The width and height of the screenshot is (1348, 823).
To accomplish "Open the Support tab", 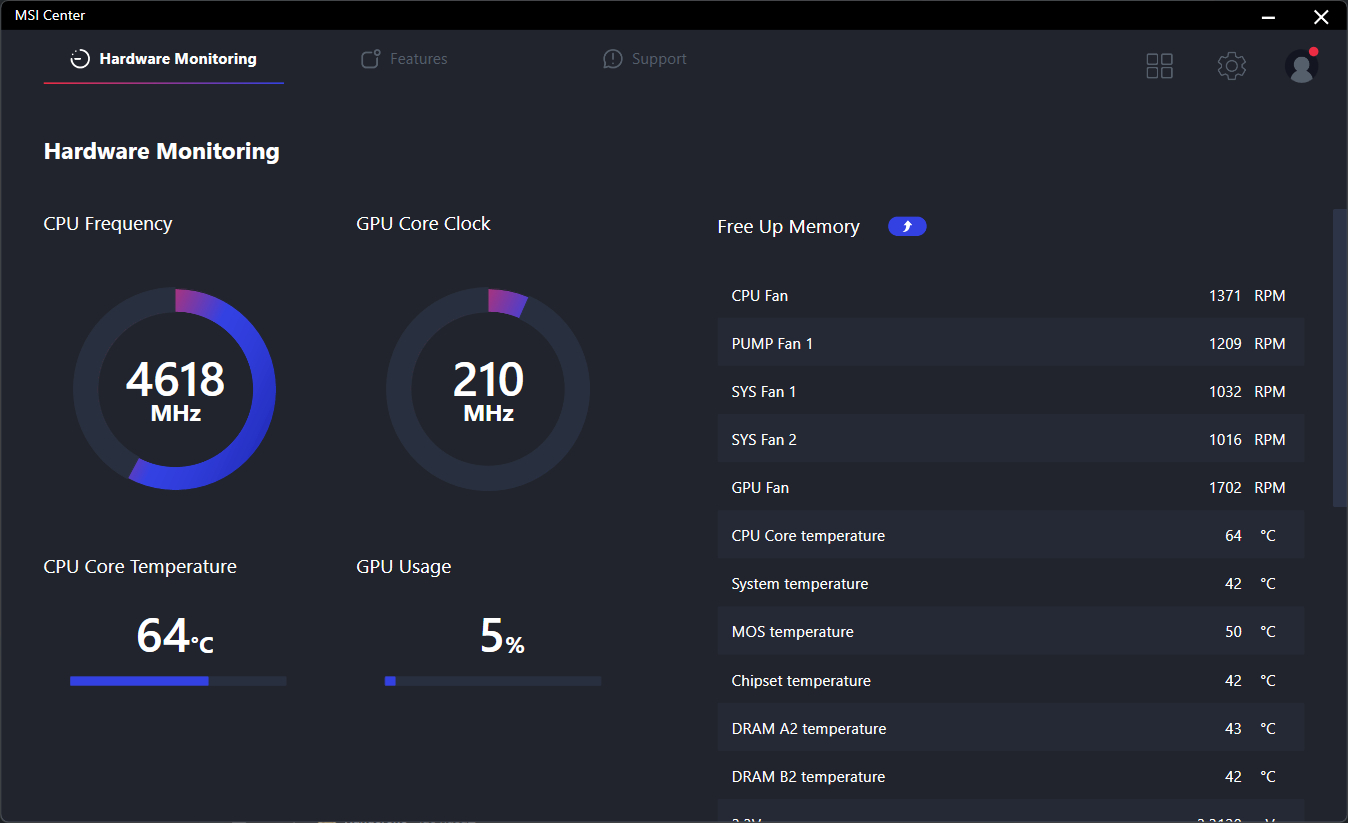I will (645, 59).
